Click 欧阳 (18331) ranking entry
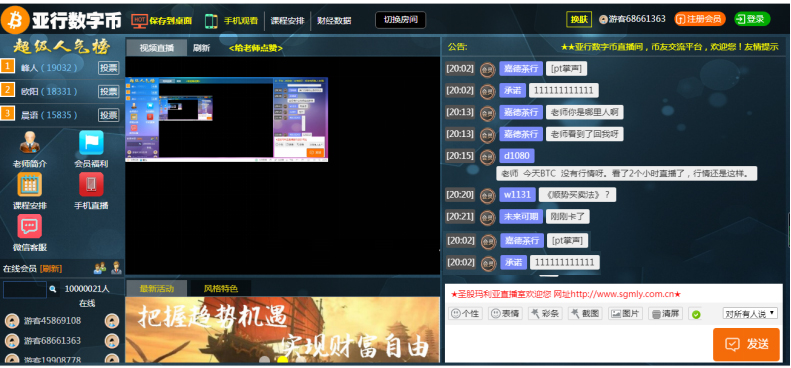791x368 pixels. point(49,91)
